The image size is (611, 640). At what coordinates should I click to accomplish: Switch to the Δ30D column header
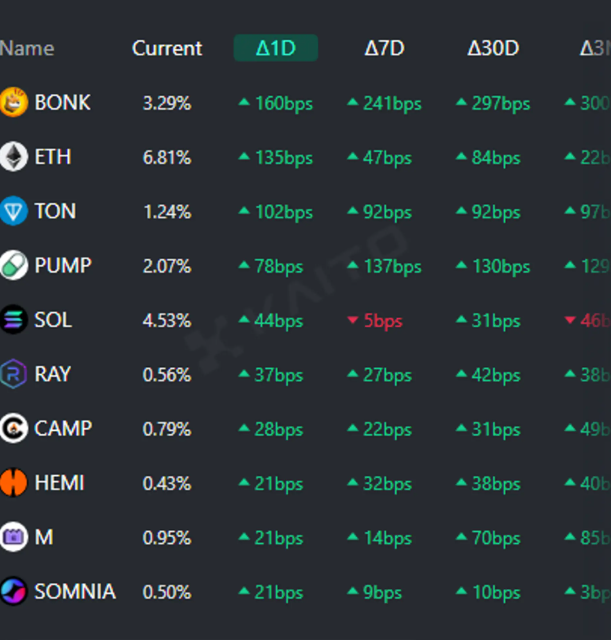[x=493, y=48]
